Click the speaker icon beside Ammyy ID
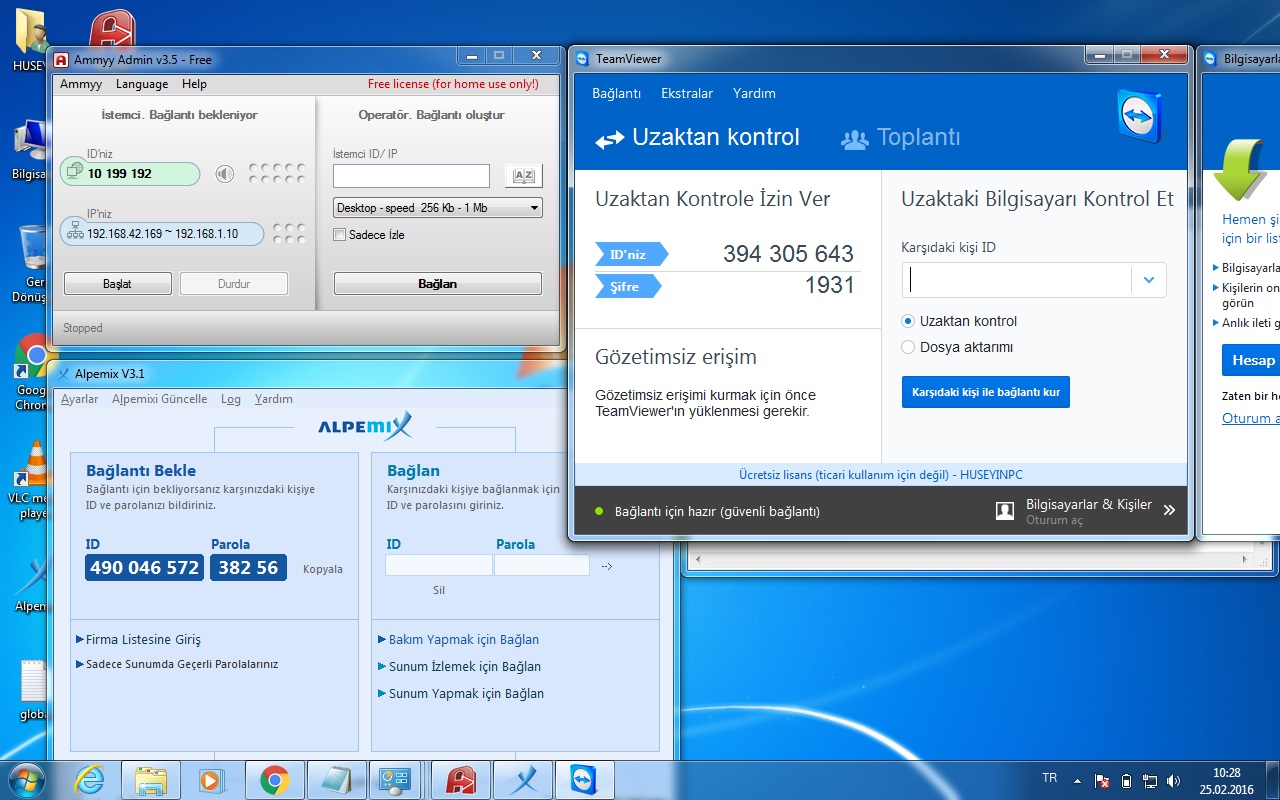1280x800 pixels. click(x=225, y=174)
